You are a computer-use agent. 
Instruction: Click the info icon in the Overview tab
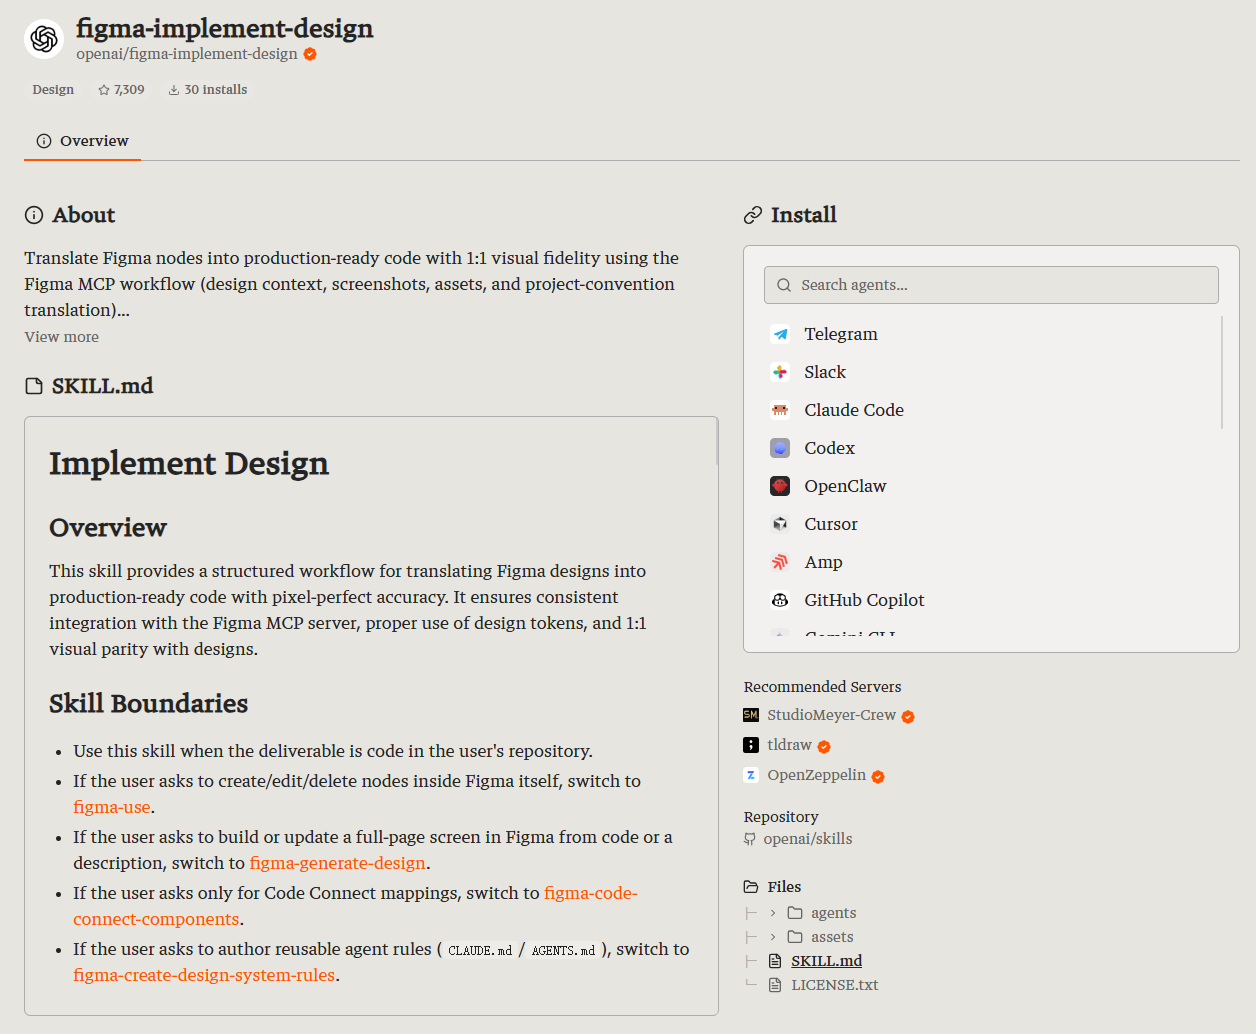[44, 141]
